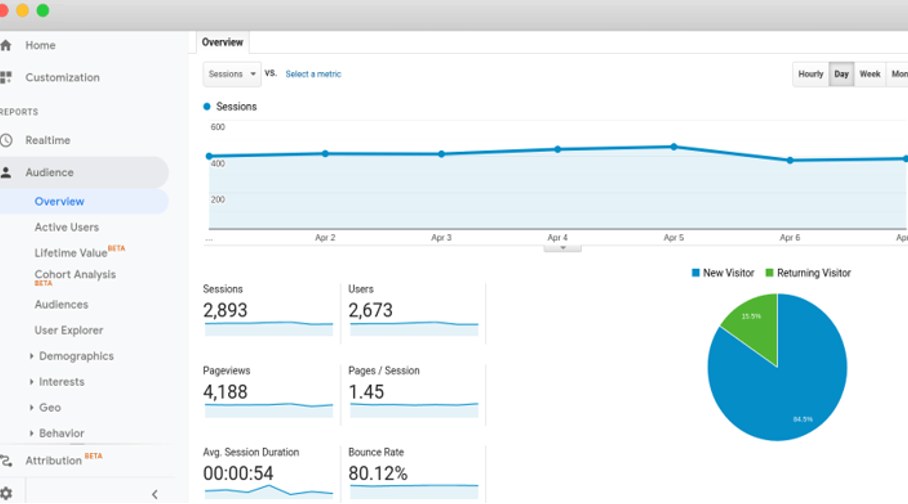Open Active Users report

click(x=66, y=227)
